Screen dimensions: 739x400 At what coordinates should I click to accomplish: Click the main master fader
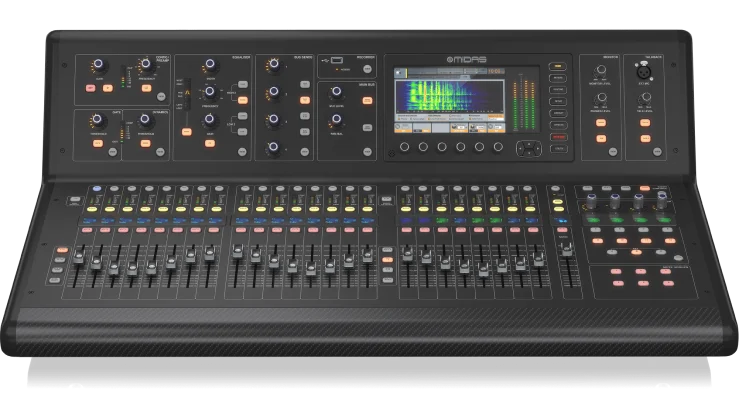pyautogui.click(x=567, y=249)
